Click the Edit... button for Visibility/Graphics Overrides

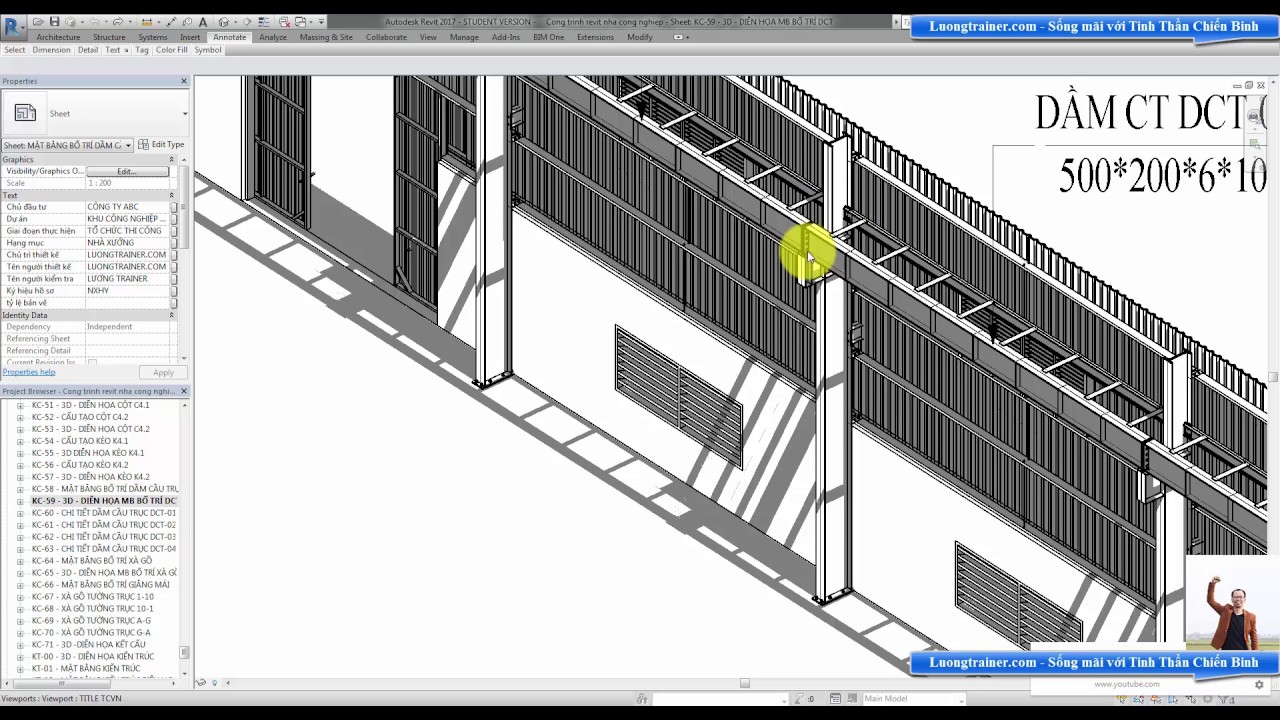pyautogui.click(x=126, y=171)
